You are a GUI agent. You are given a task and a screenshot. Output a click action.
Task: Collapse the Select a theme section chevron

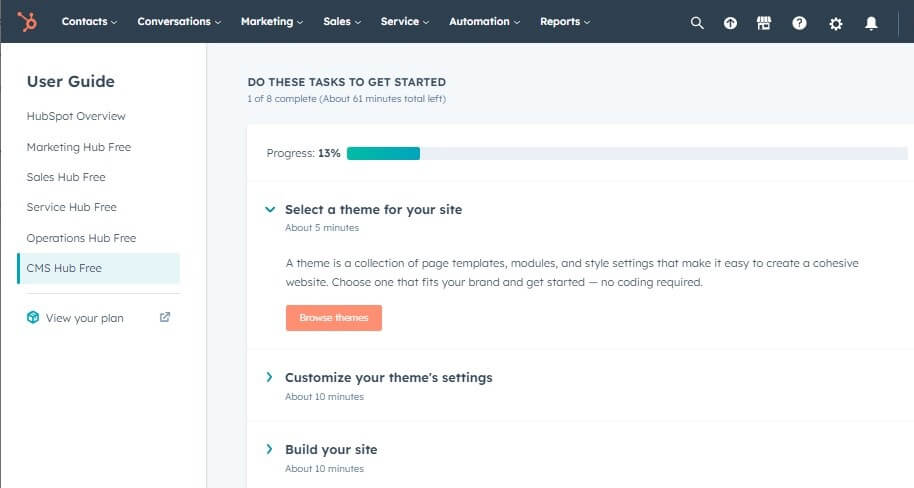point(270,209)
